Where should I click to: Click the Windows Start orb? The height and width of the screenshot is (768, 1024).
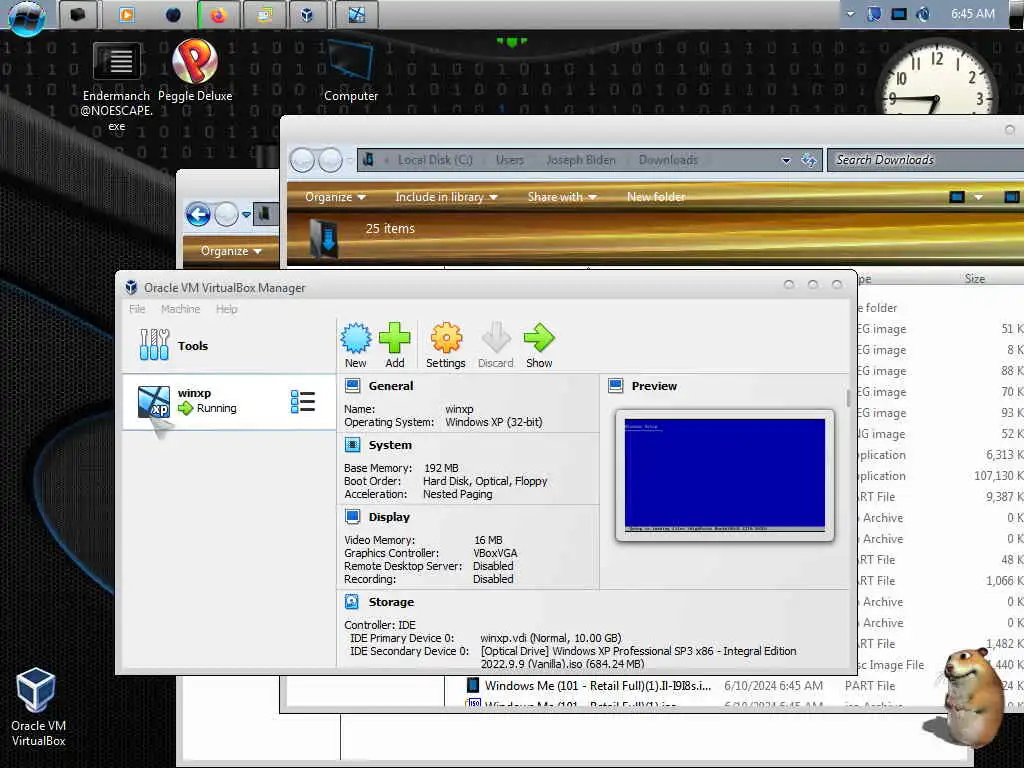[27, 16]
